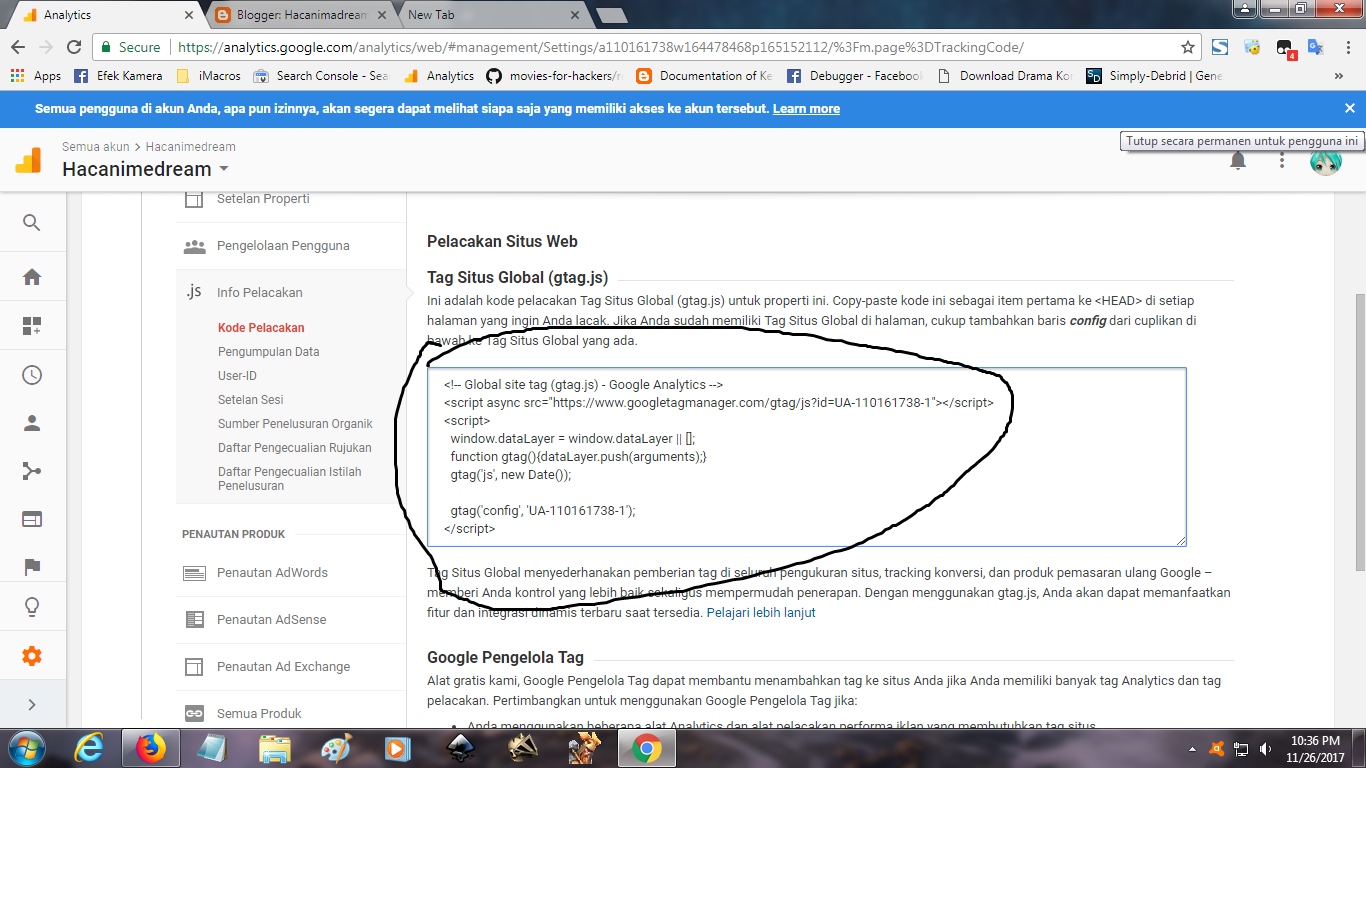The image size is (1366, 900).
Task: Show more bookmarks with the overflow chevron
Action: click(x=1339, y=76)
